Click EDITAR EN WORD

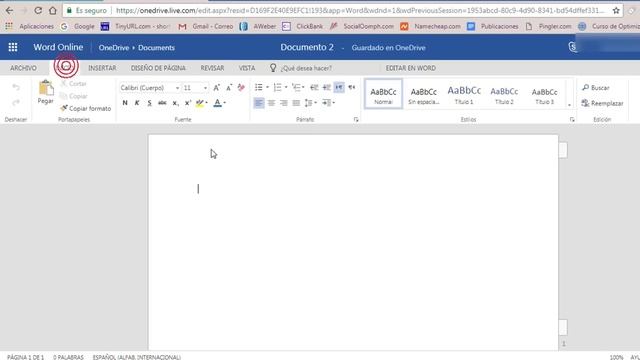click(x=411, y=68)
